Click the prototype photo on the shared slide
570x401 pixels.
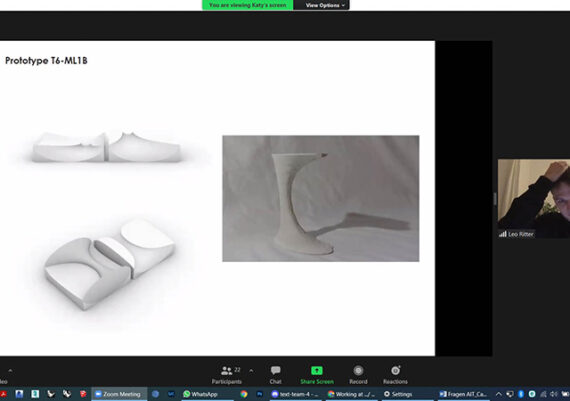(321, 199)
